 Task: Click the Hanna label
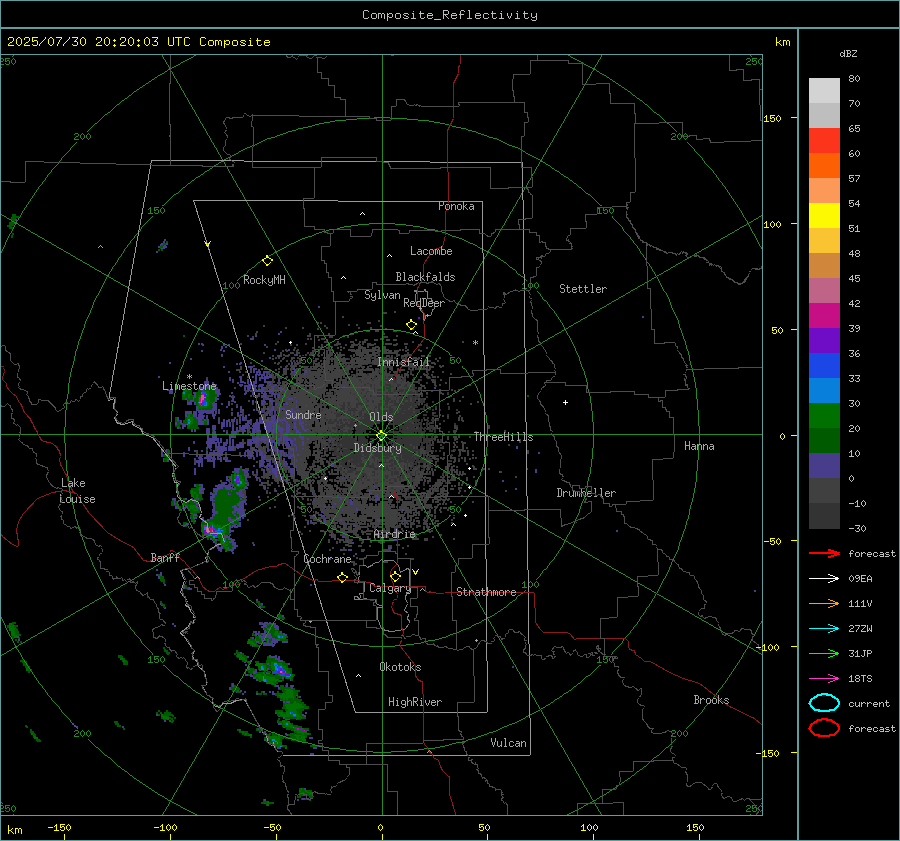(x=699, y=446)
